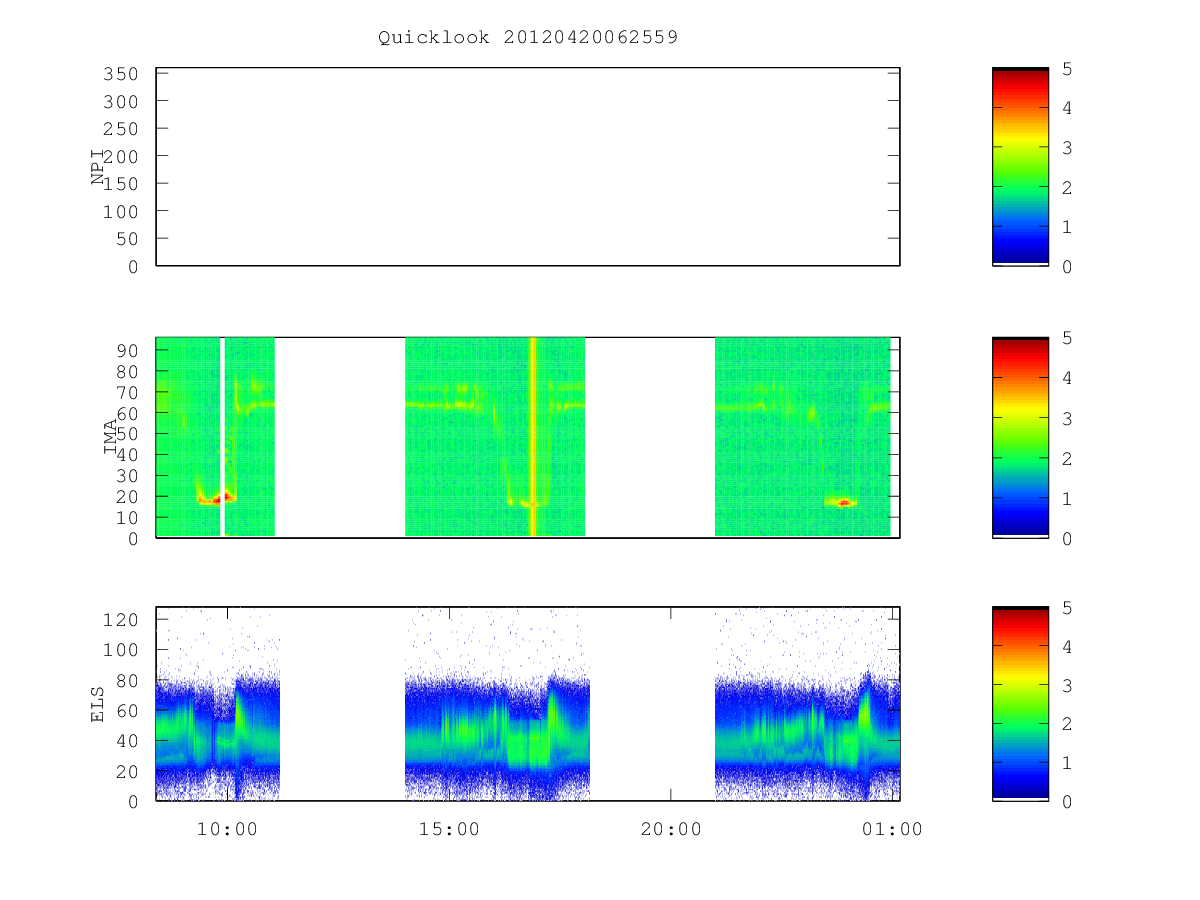Click the 300 tick on NPI axis
1200x900 pixels.
[121, 102]
